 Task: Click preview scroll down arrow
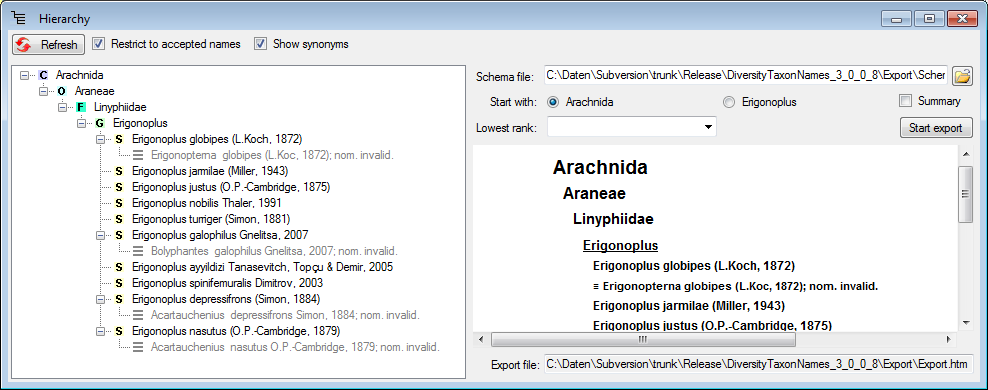965,324
